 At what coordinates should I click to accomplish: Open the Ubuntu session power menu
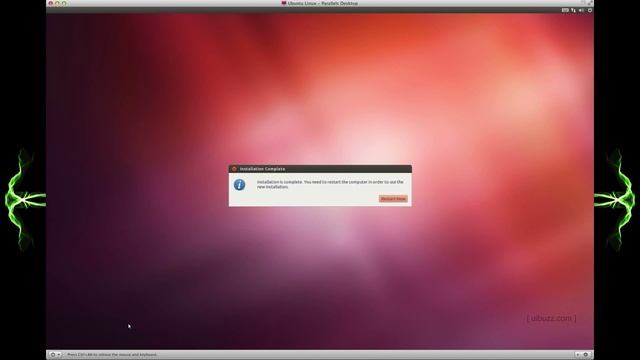click(x=590, y=10)
